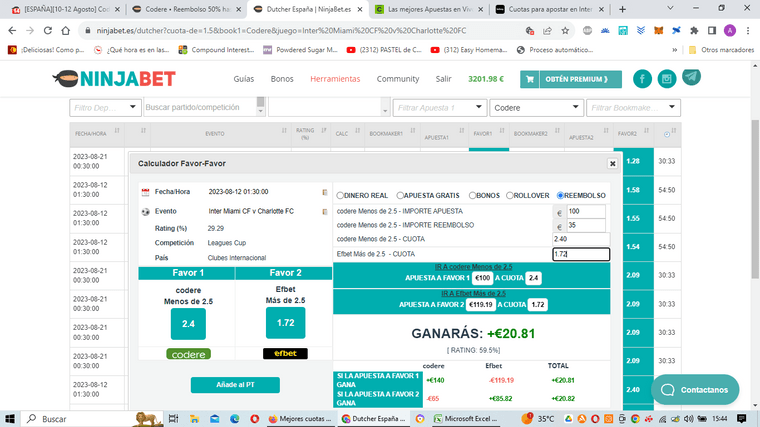Open the Guías menu

click(243, 79)
